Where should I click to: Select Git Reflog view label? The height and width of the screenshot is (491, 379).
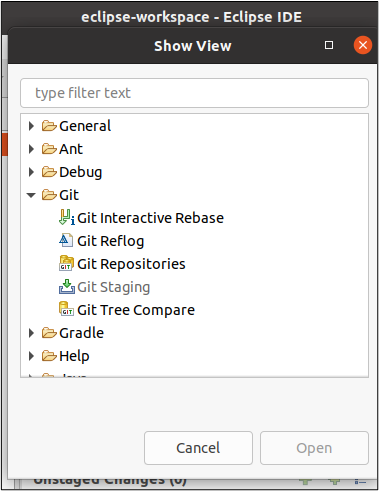coord(111,241)
